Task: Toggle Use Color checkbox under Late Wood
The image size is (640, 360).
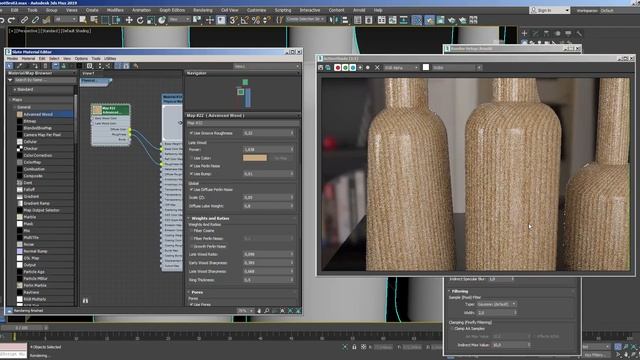Action: 191,158
